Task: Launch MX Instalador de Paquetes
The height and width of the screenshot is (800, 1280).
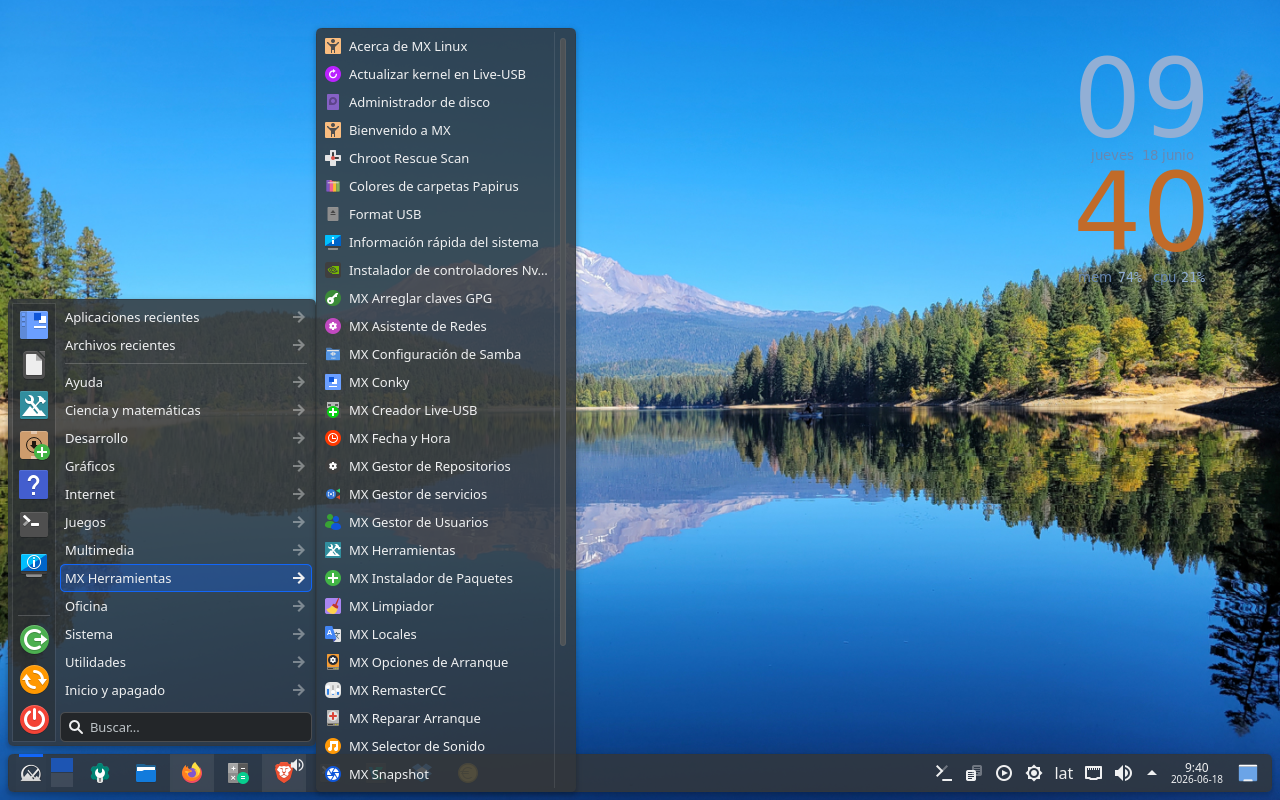Action: point(436,578)
